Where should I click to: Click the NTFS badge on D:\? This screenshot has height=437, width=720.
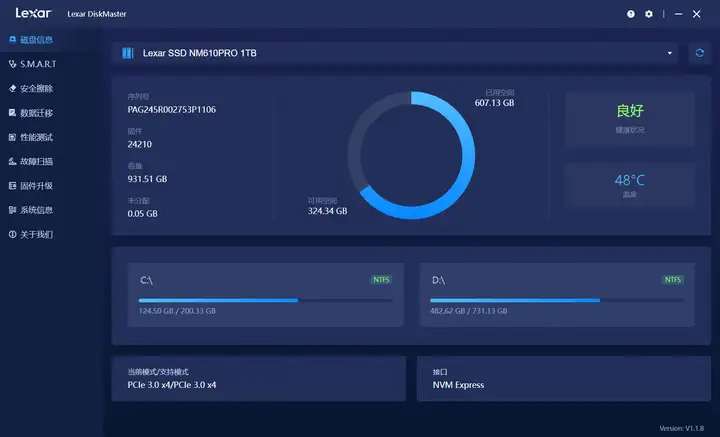tap(673, 280)
